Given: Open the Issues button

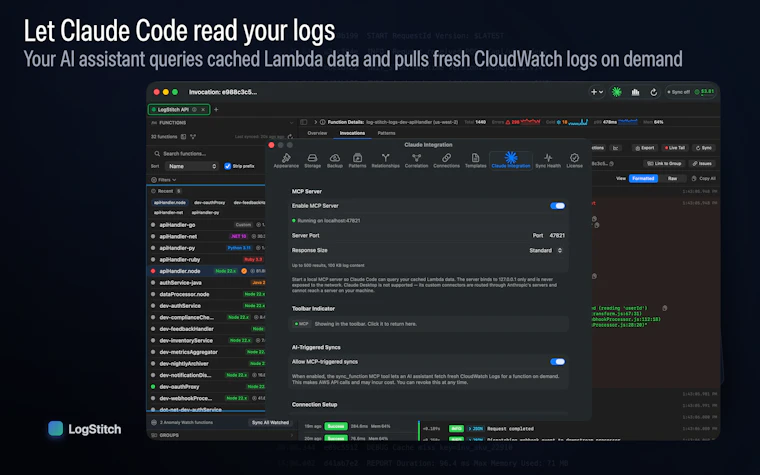Looking at the screenshot, I should [x=702, y=163].
